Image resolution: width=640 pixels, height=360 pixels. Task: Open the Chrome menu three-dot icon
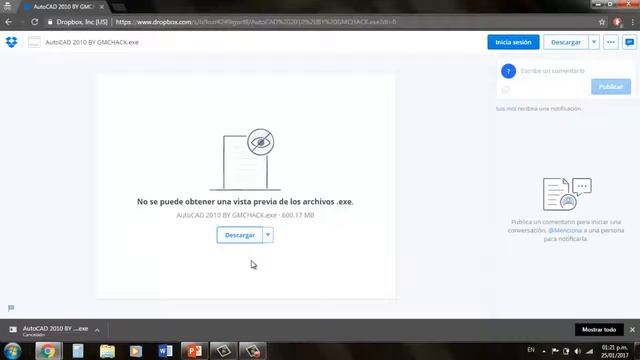[632, 22]
